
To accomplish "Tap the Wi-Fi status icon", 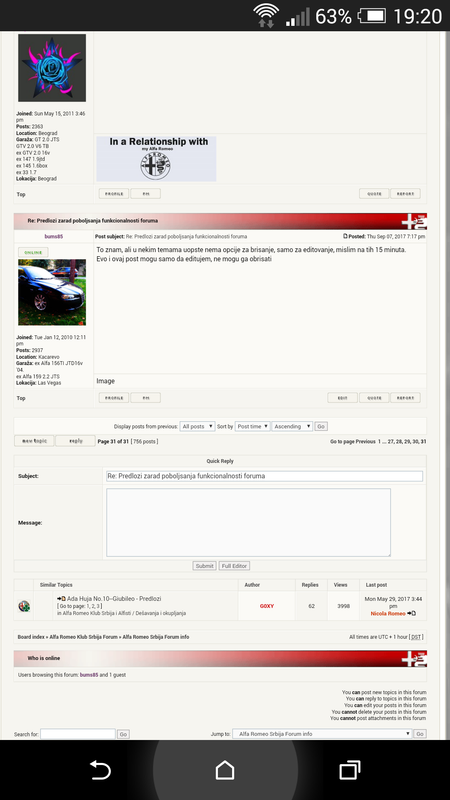I will [266, 15].
